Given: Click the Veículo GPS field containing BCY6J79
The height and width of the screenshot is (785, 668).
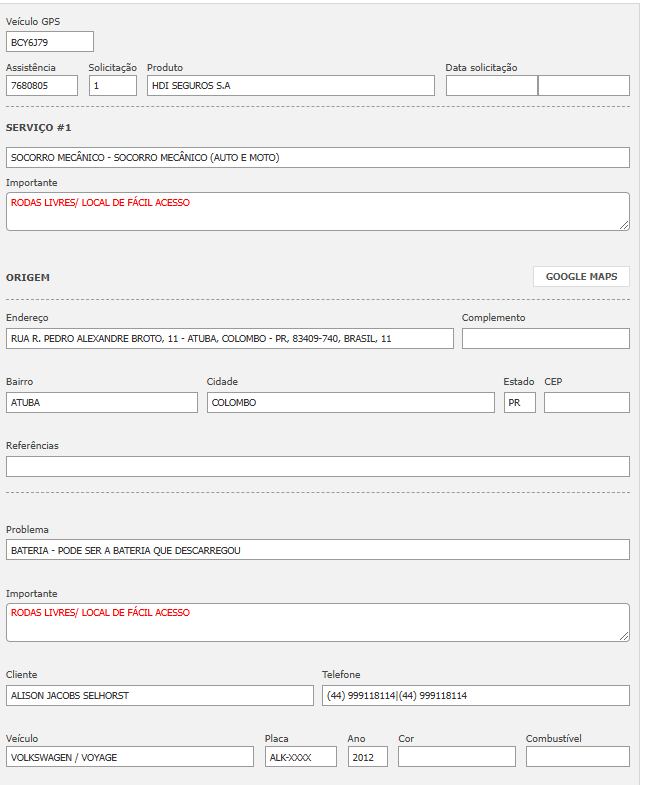Looking at the screenshot, I should [49, 42].
